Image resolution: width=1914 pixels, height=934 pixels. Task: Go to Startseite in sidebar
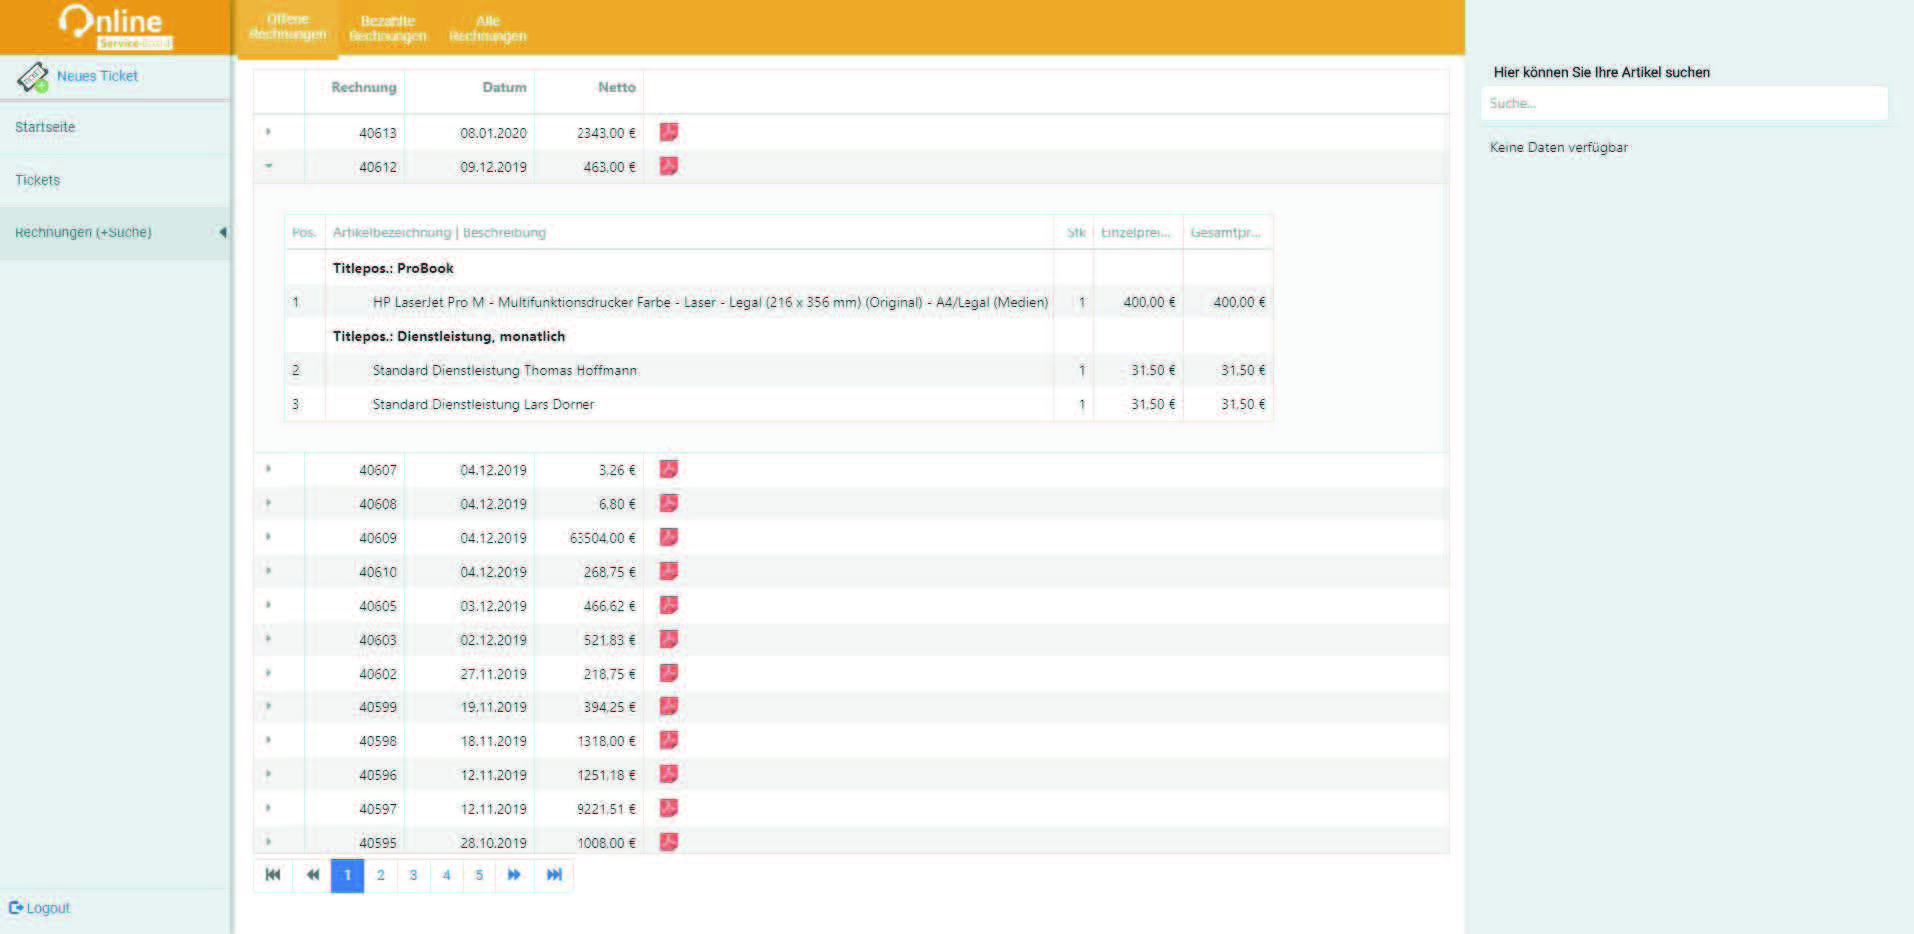coord(45,127)
